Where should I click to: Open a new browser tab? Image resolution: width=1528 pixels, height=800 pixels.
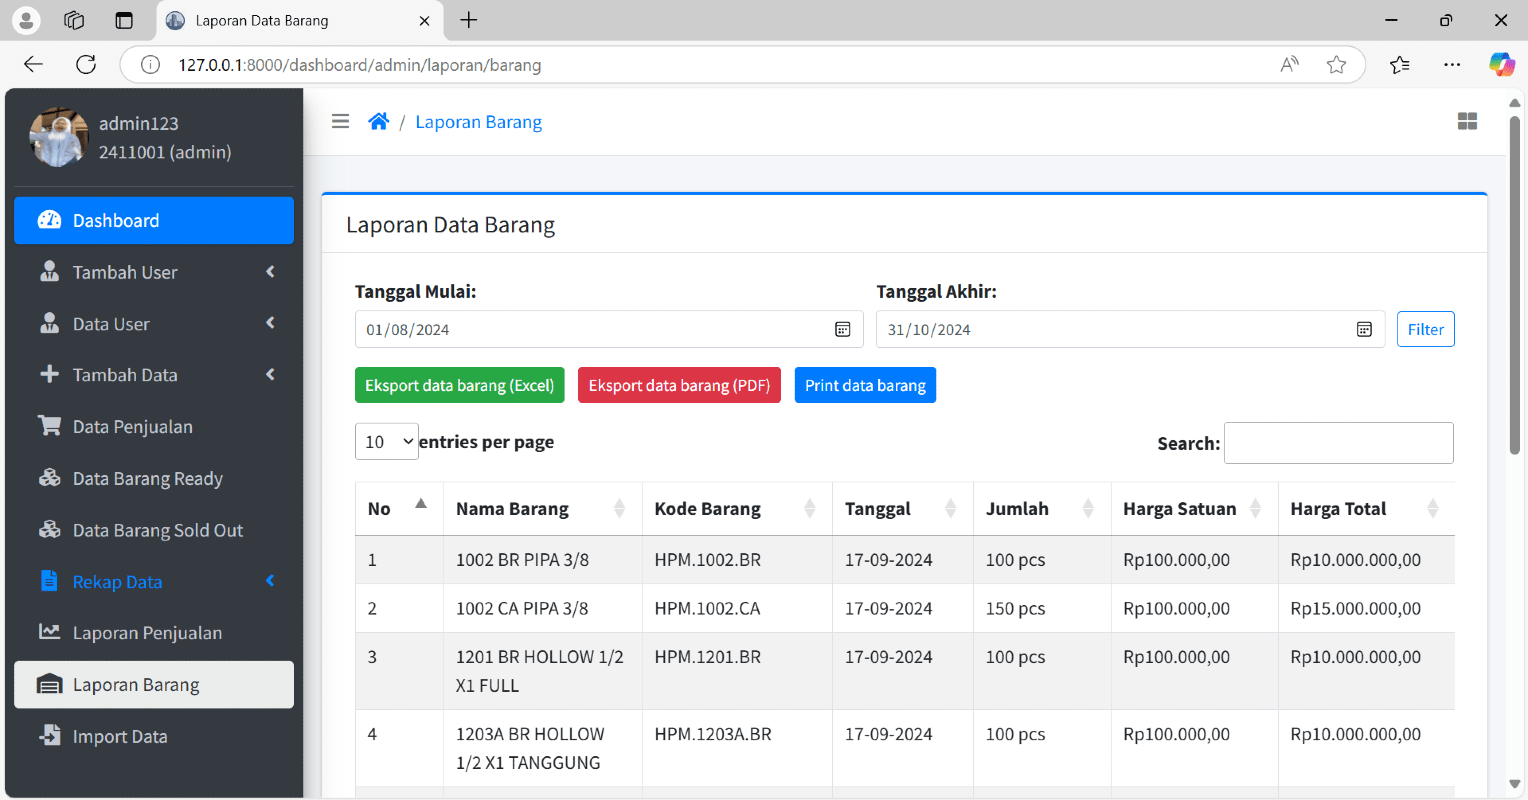(x=468, y=20)
